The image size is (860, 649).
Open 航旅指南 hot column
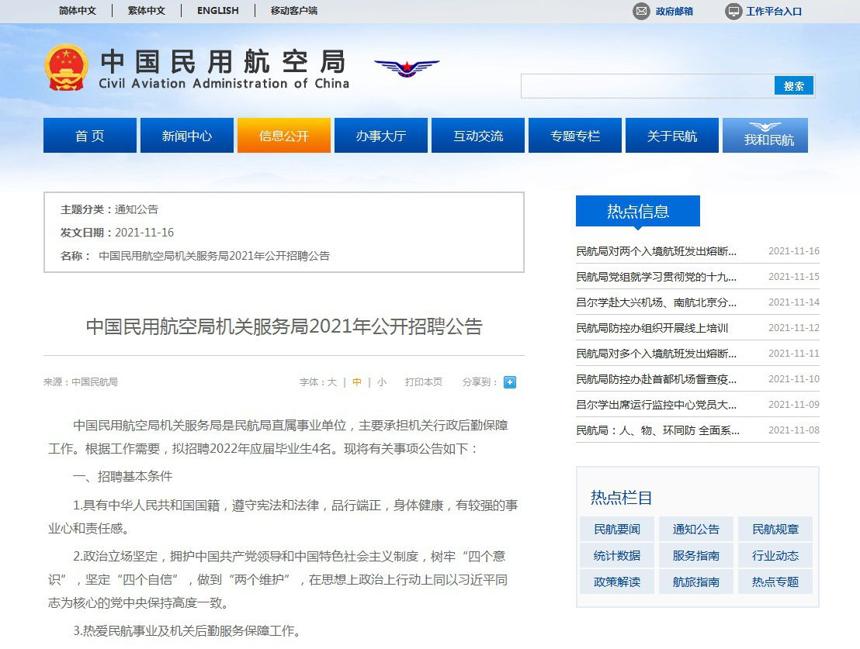pyautogui.click(x=696, y=582)
